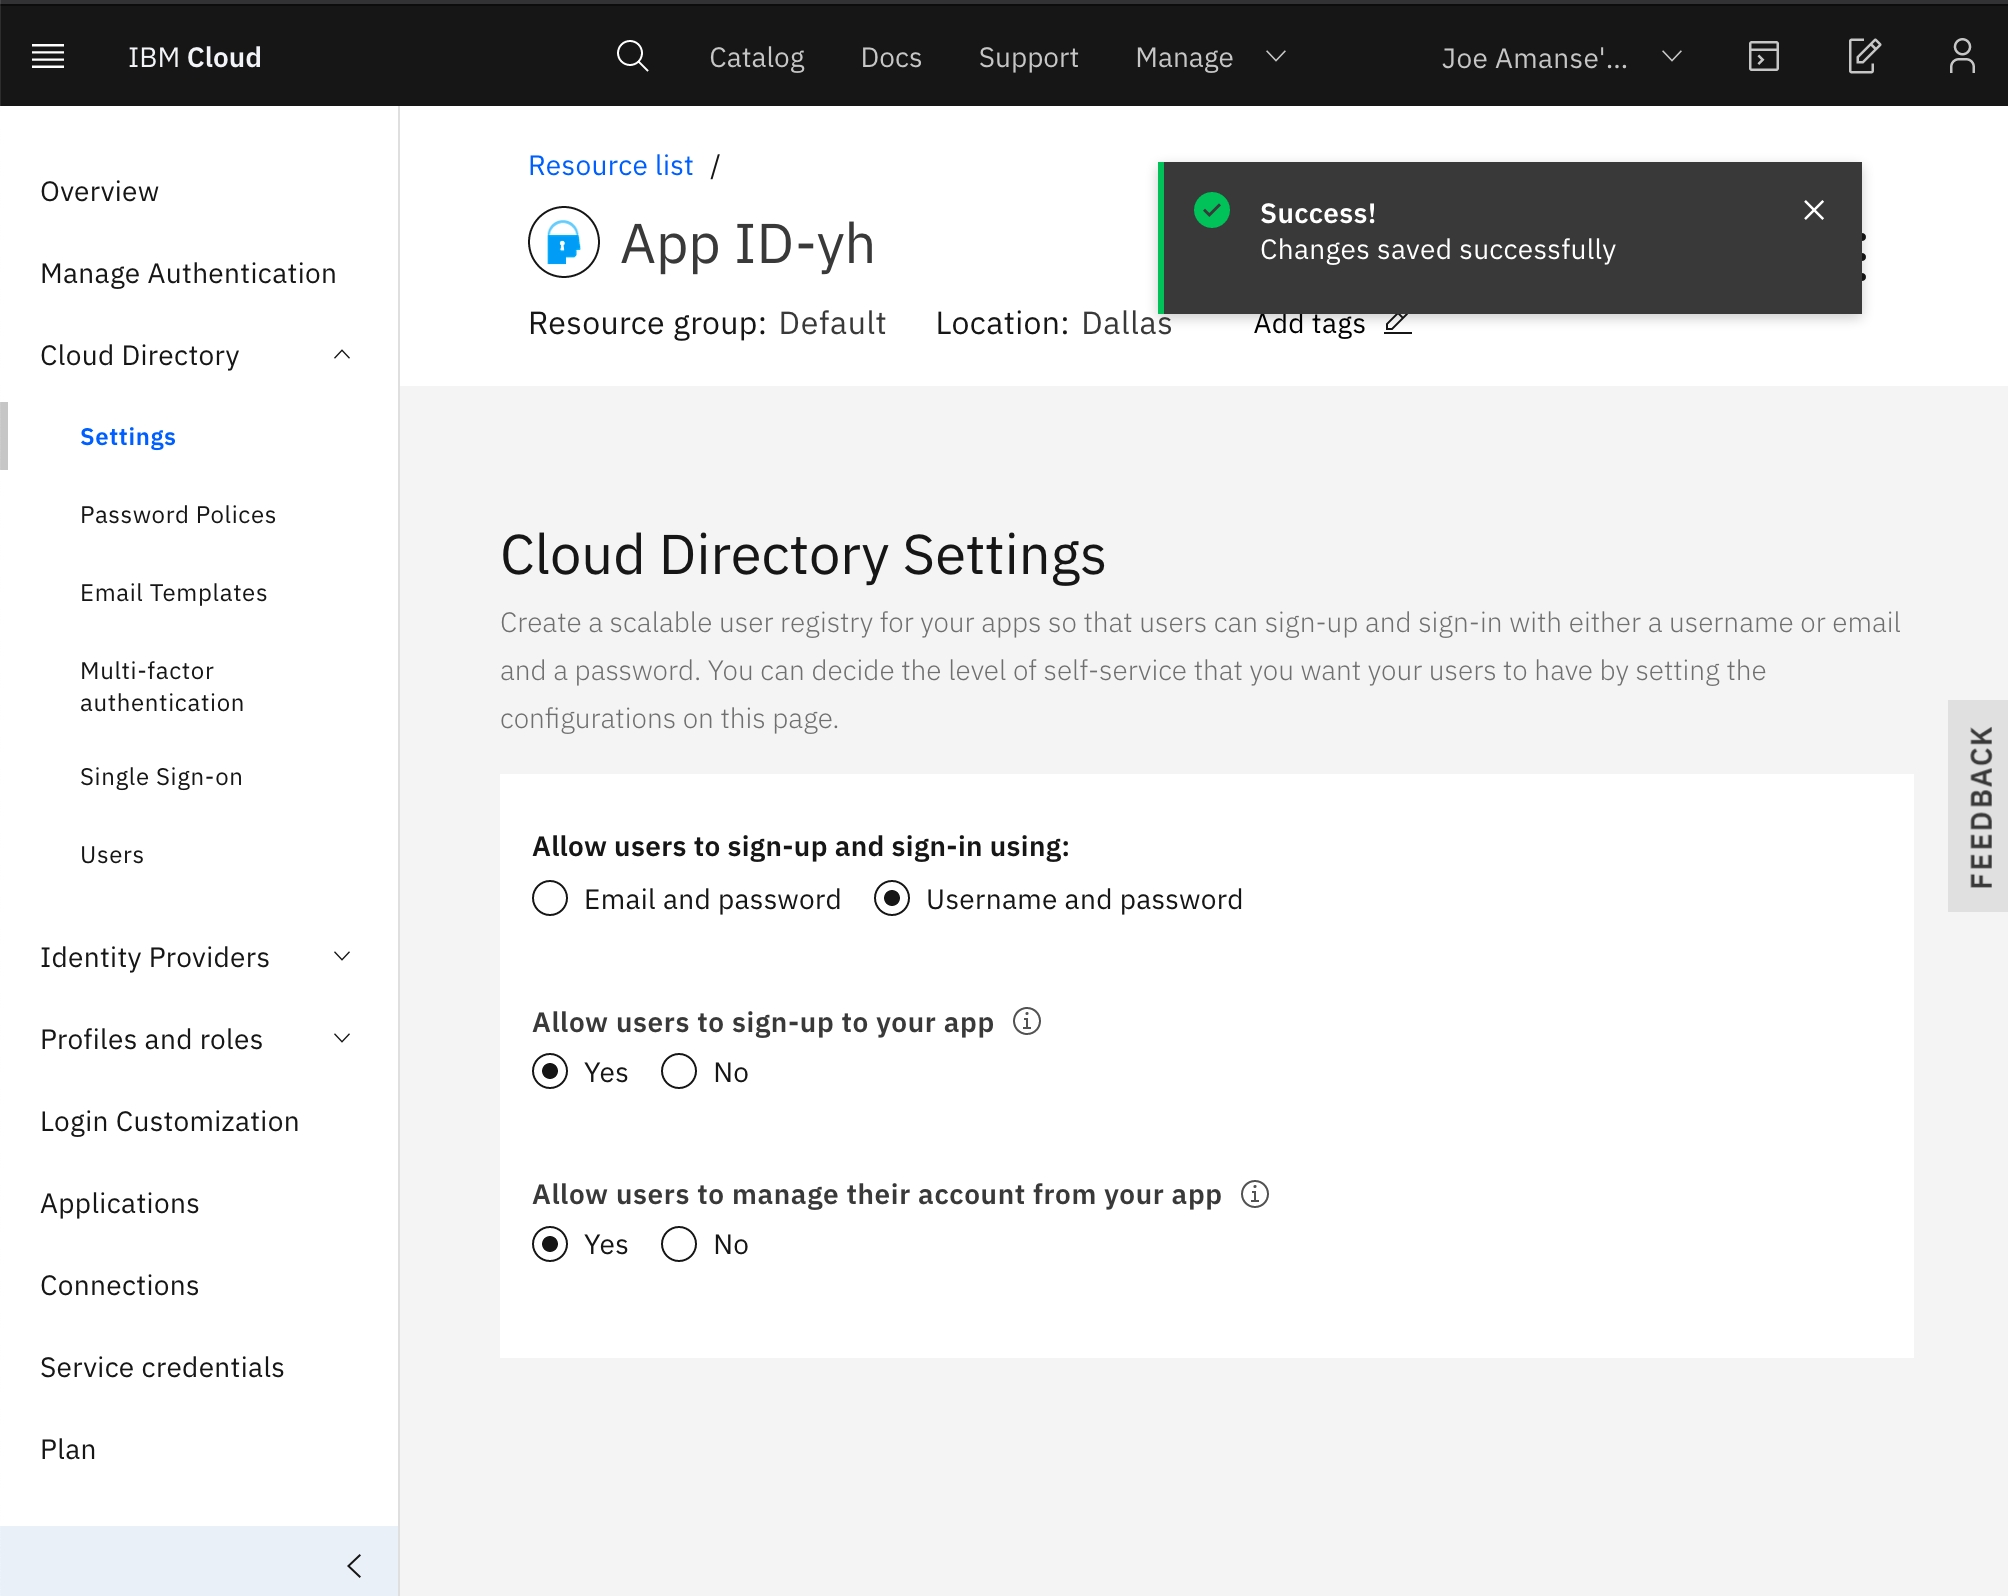Open Password Polices in sidebar
This screenshot has width=2008, height=1596.
(178, 515)
